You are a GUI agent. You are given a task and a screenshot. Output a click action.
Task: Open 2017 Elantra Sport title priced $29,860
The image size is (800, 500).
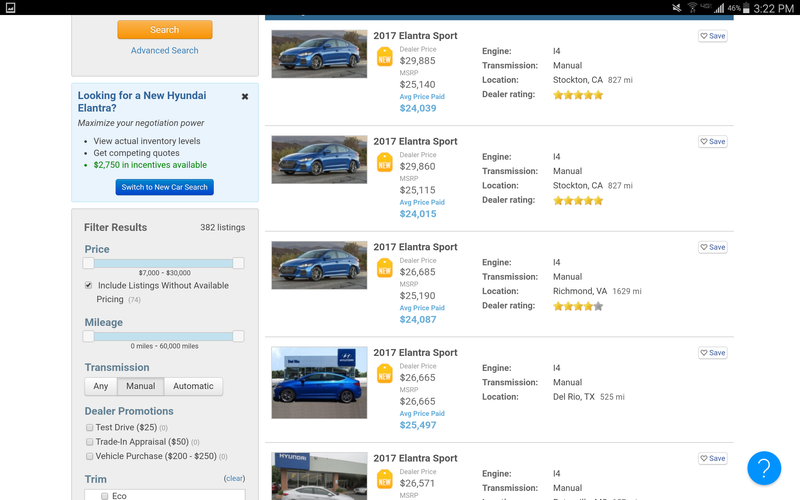[x=415, y=141]
